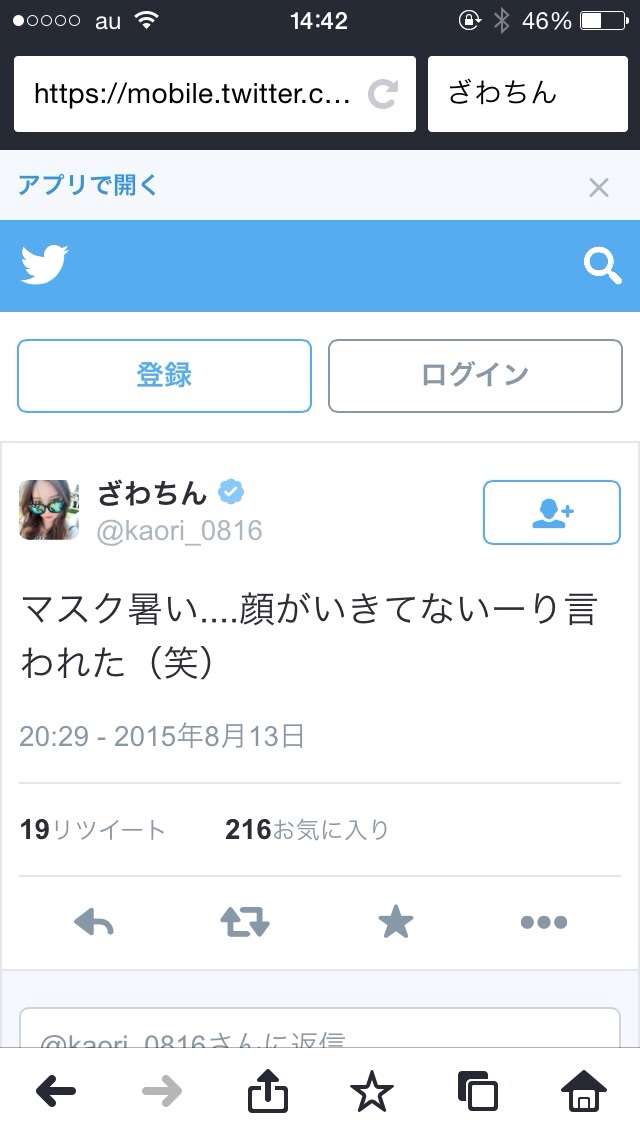Reply to the tweet with arrow icon
The width and height of the screenshot is (640, 1136).
point(94,922)
